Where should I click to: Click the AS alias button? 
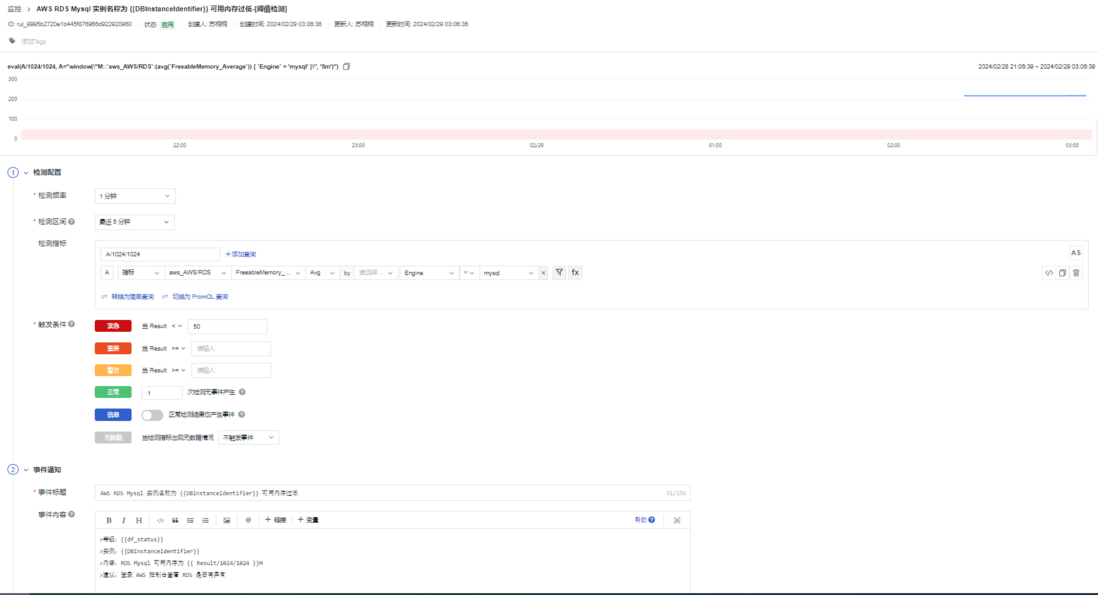pyautogui.click(x=1076, y=253)
